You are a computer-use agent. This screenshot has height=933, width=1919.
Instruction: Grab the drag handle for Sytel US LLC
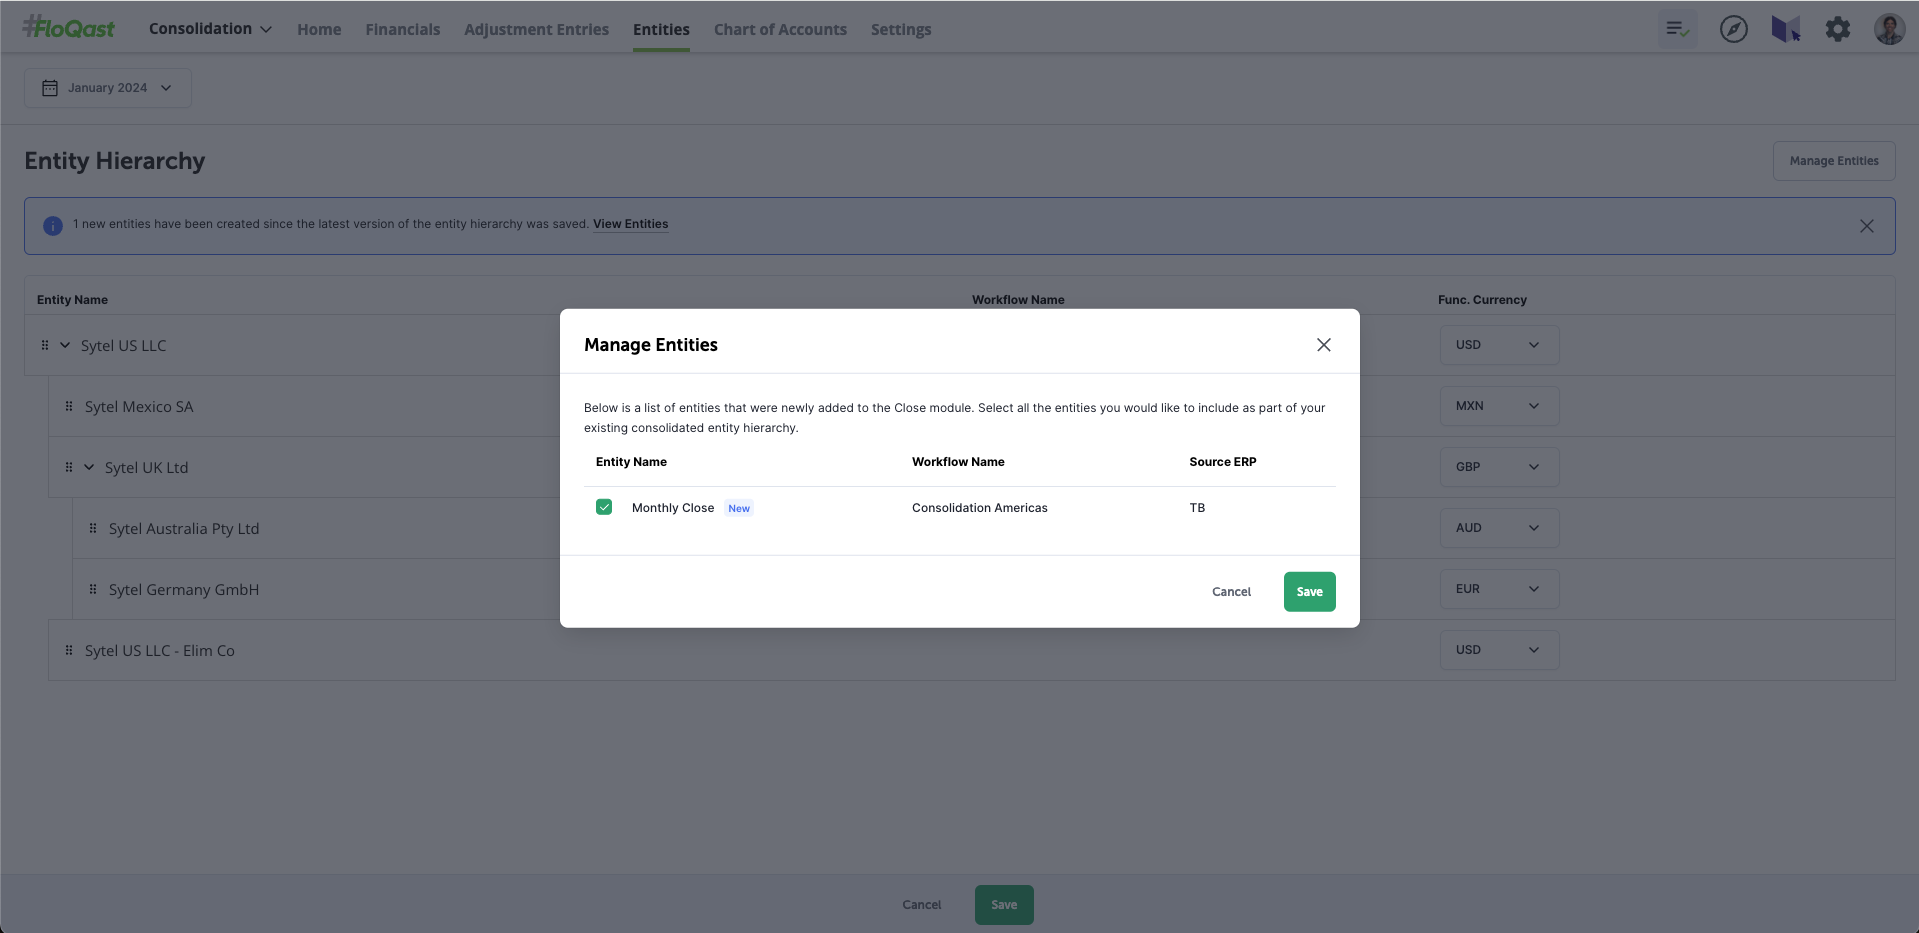45,345
